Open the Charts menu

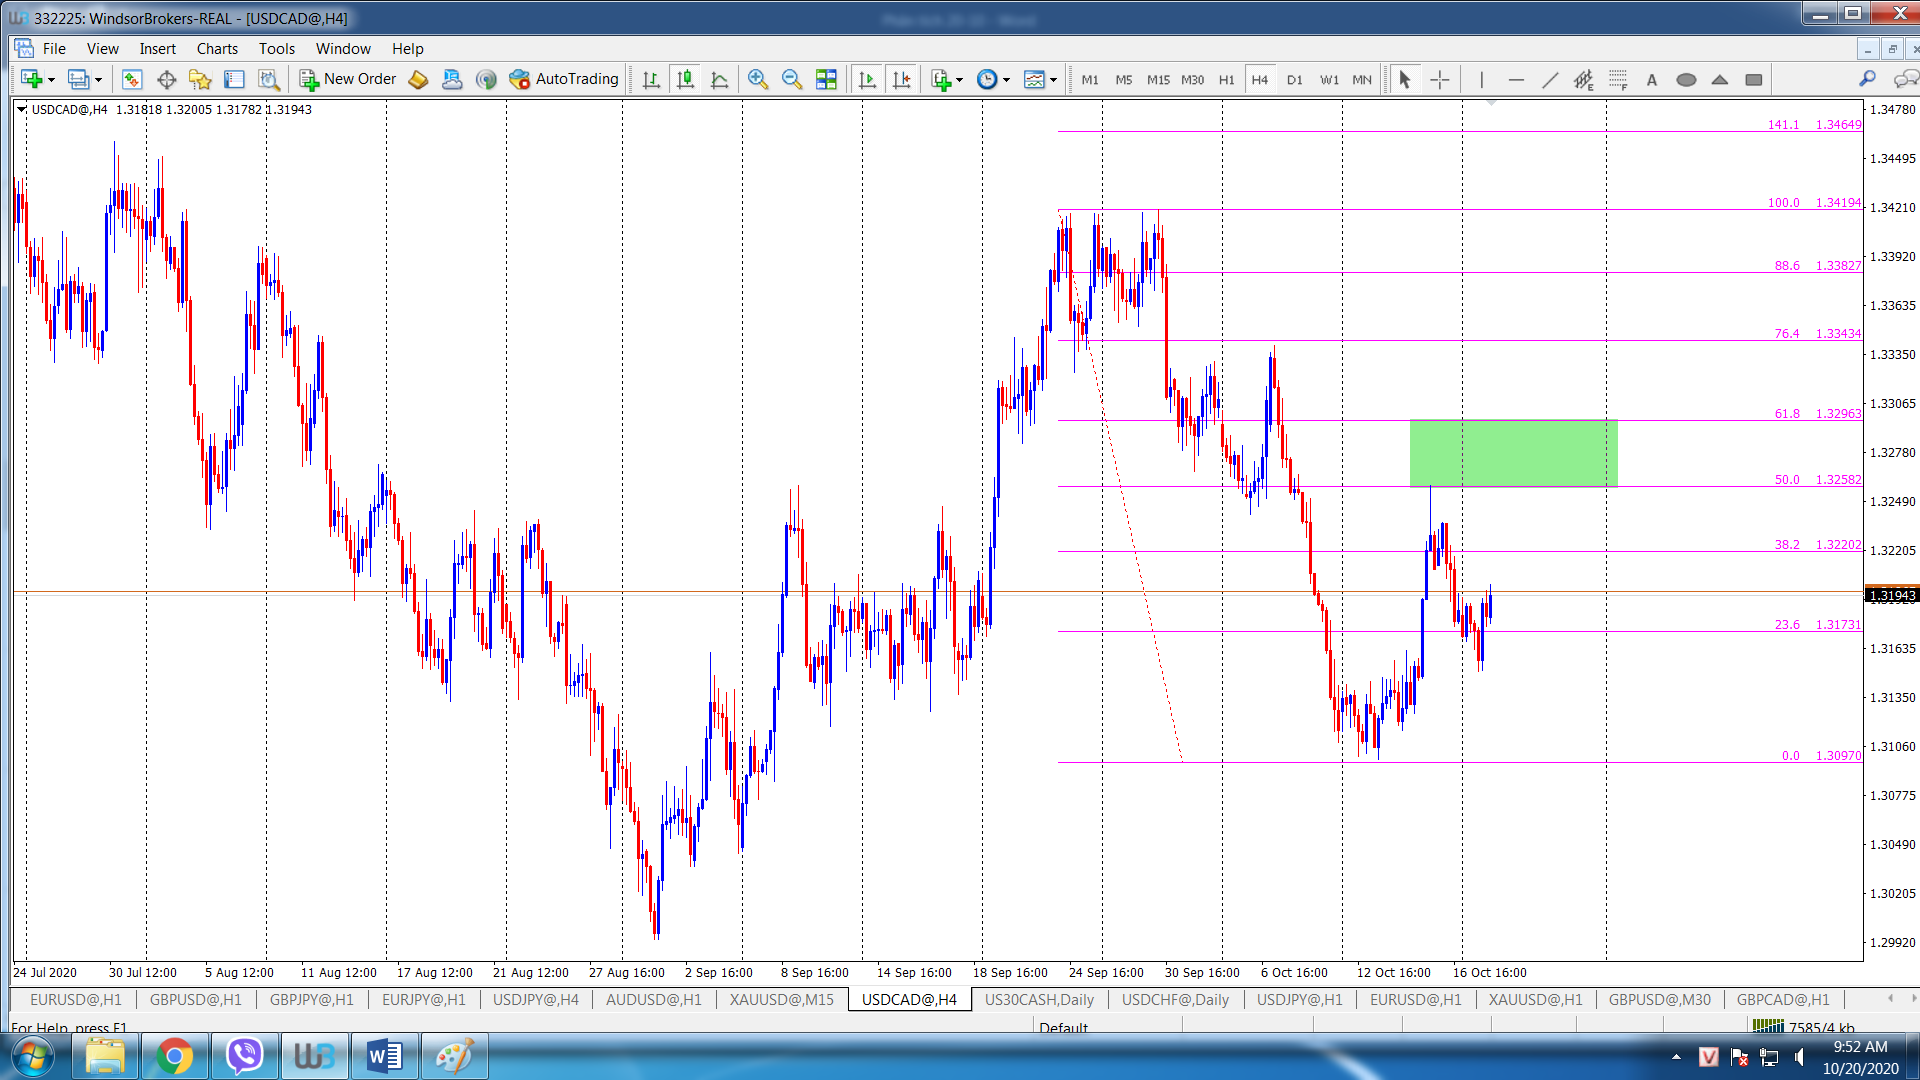217,48
